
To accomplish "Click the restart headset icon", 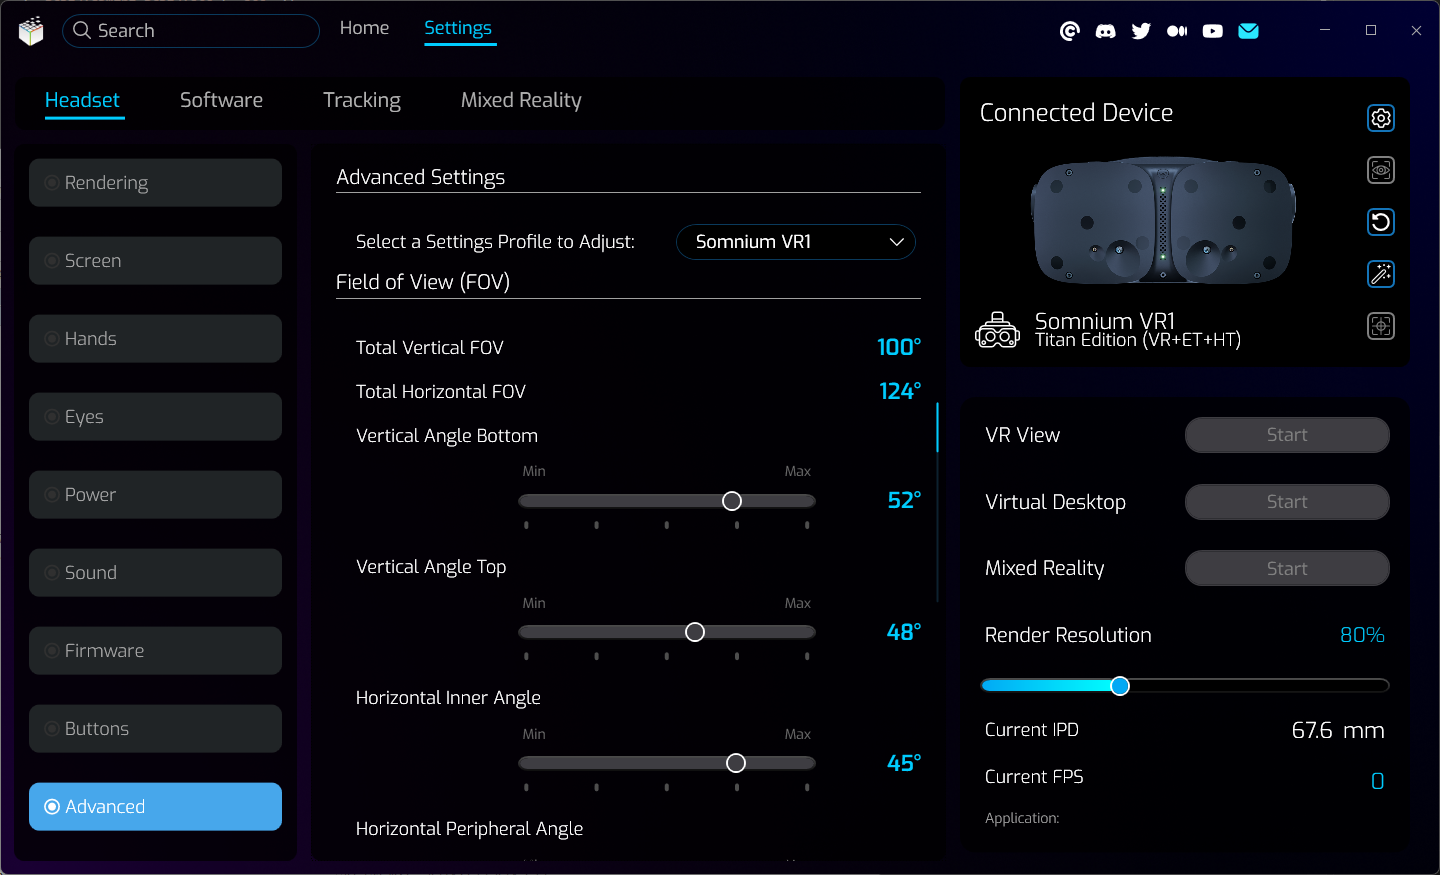I will pyautogui.click(x=1380, y=222).
